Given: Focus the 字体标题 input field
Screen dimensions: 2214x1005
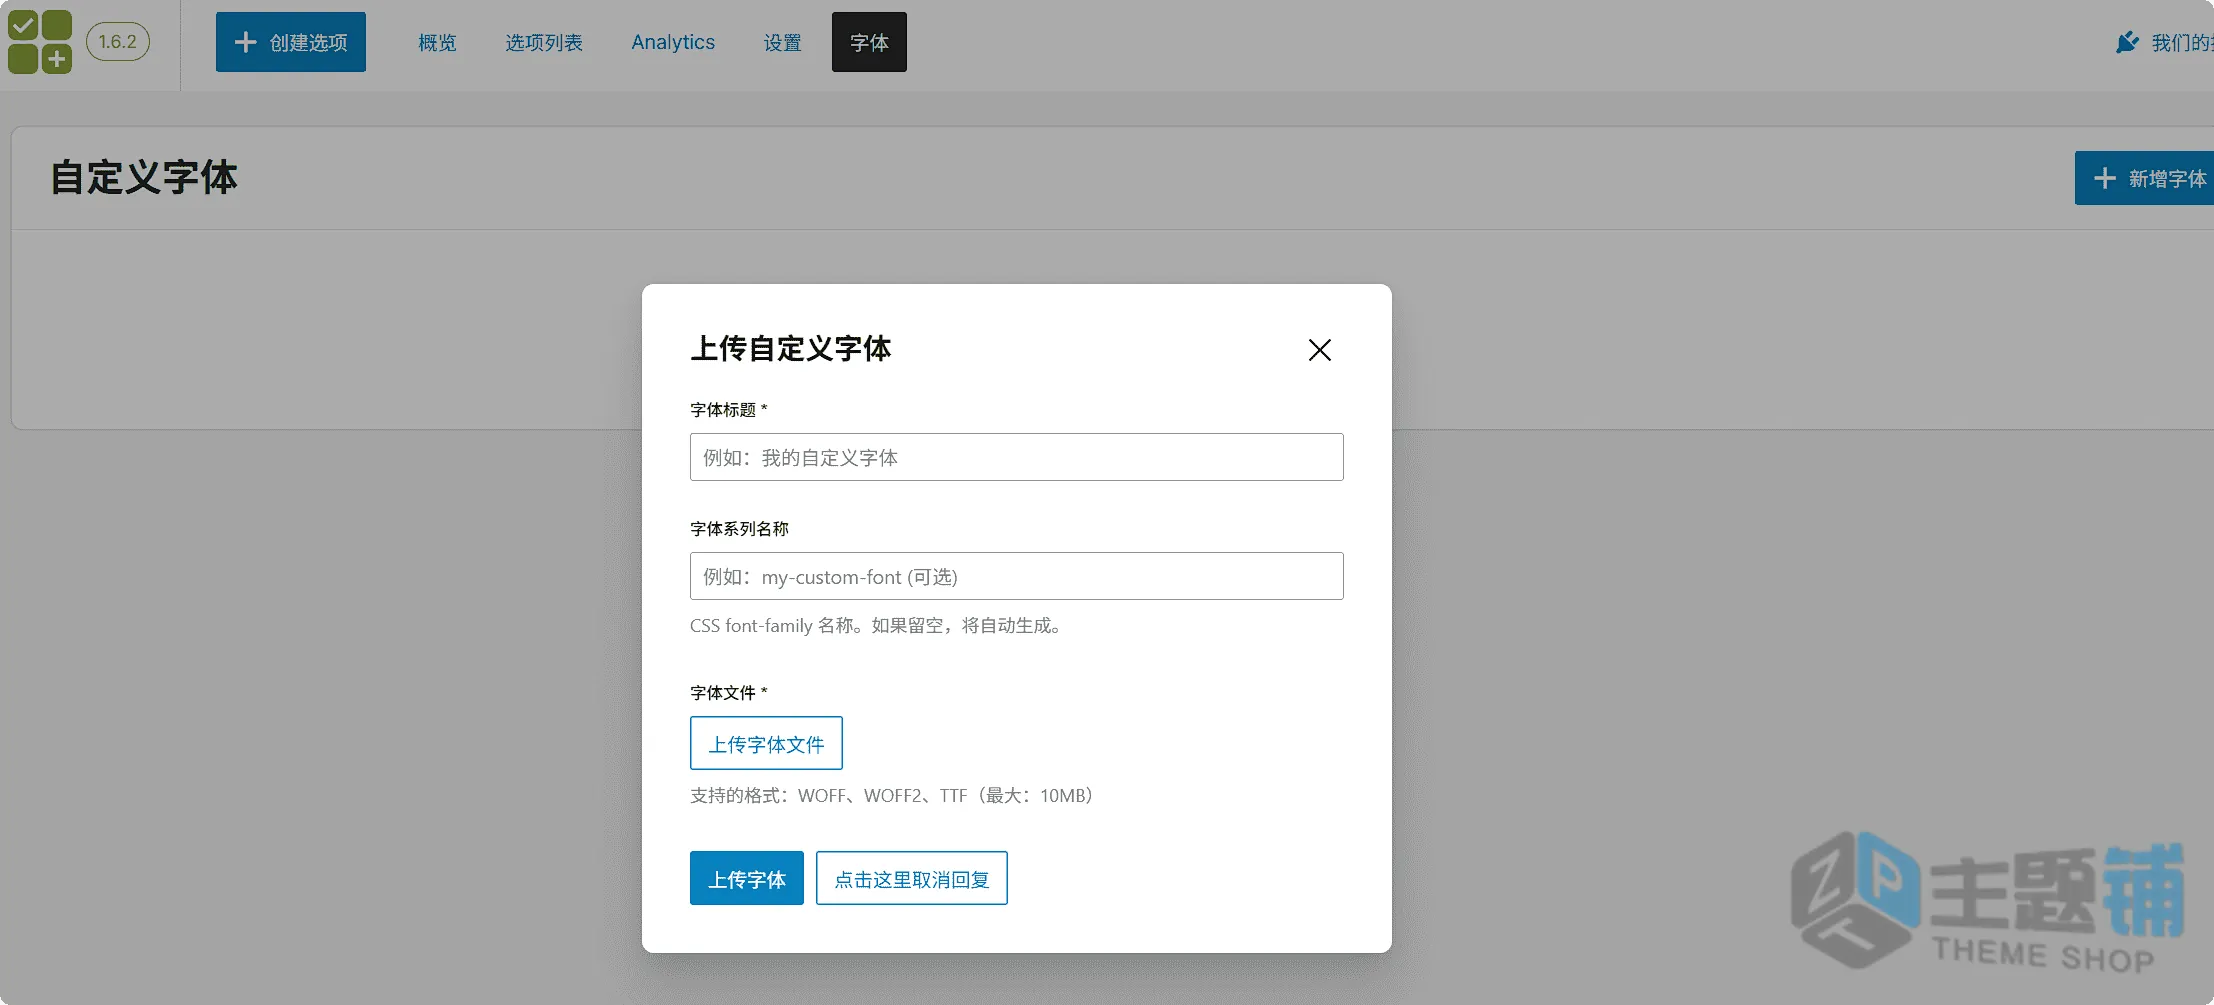Looking at the screenshot, I should click(x=1017, y=457).
